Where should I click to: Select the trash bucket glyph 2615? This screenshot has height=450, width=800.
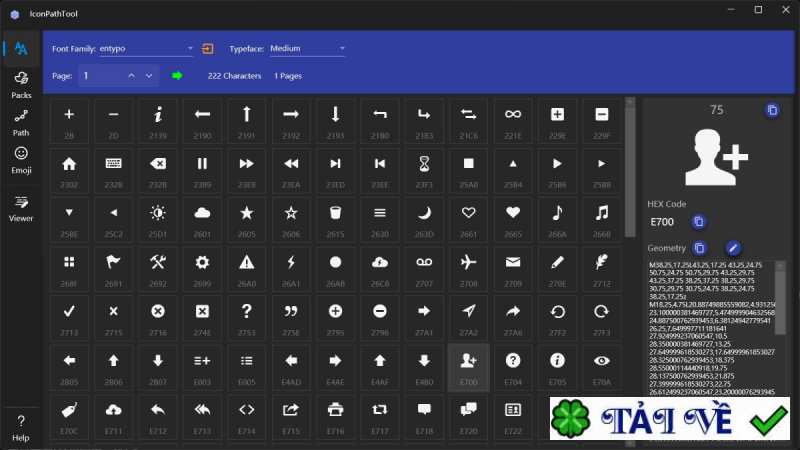(x=335, y=219)
